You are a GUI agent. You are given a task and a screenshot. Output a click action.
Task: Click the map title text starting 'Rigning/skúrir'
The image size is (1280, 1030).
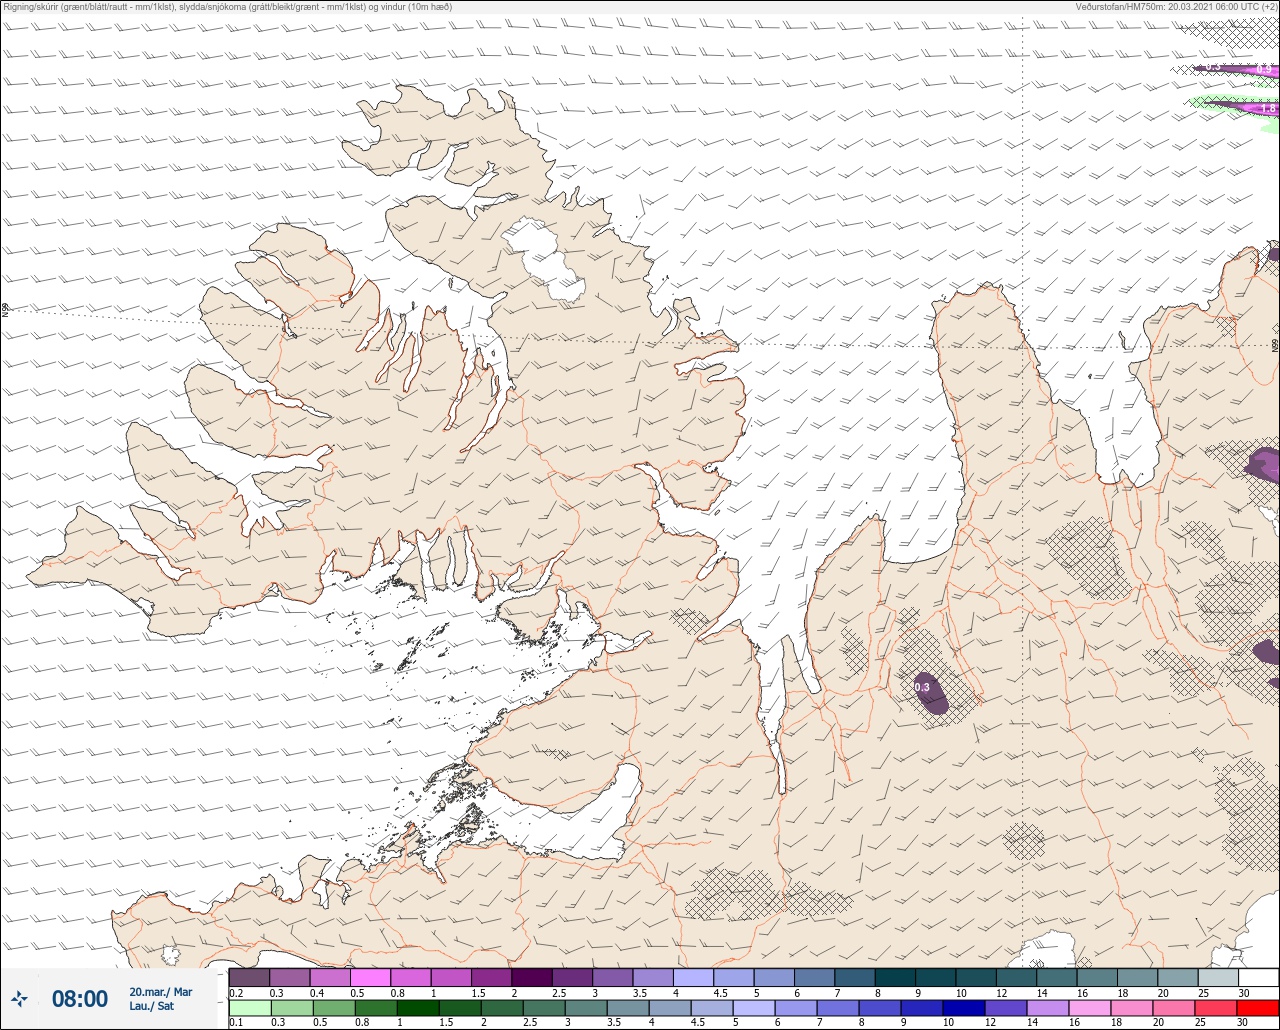(228, 7)
